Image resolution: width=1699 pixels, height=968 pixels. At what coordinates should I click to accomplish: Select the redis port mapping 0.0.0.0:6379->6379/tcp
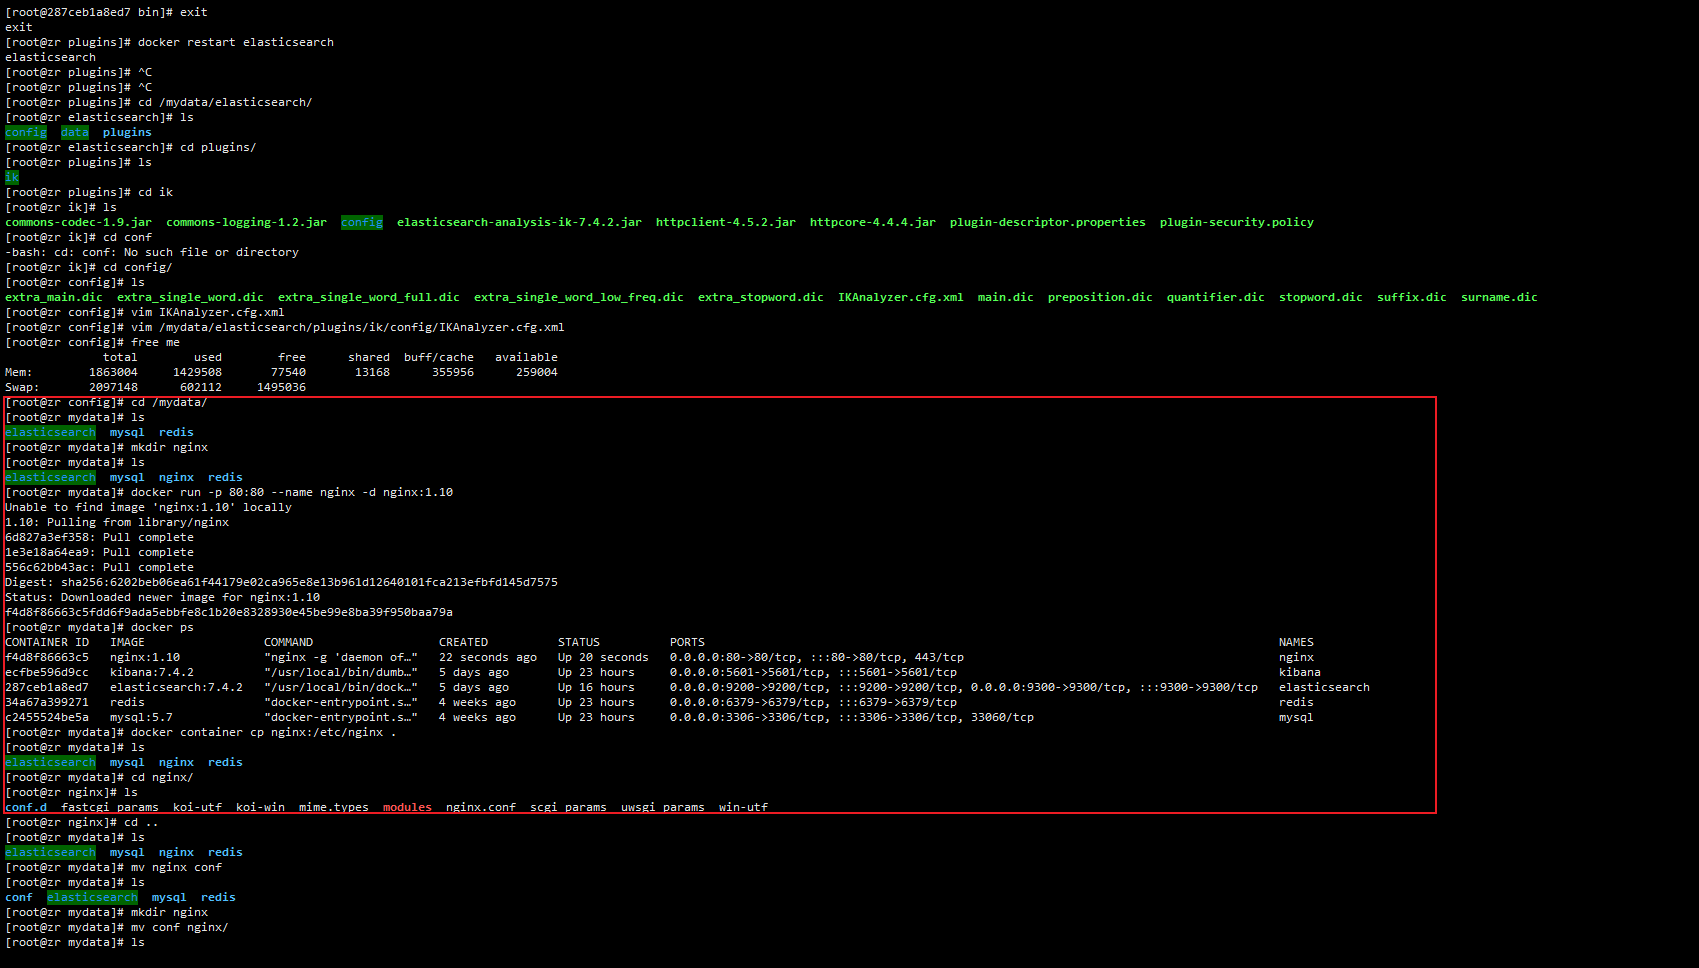click(747, 702)
